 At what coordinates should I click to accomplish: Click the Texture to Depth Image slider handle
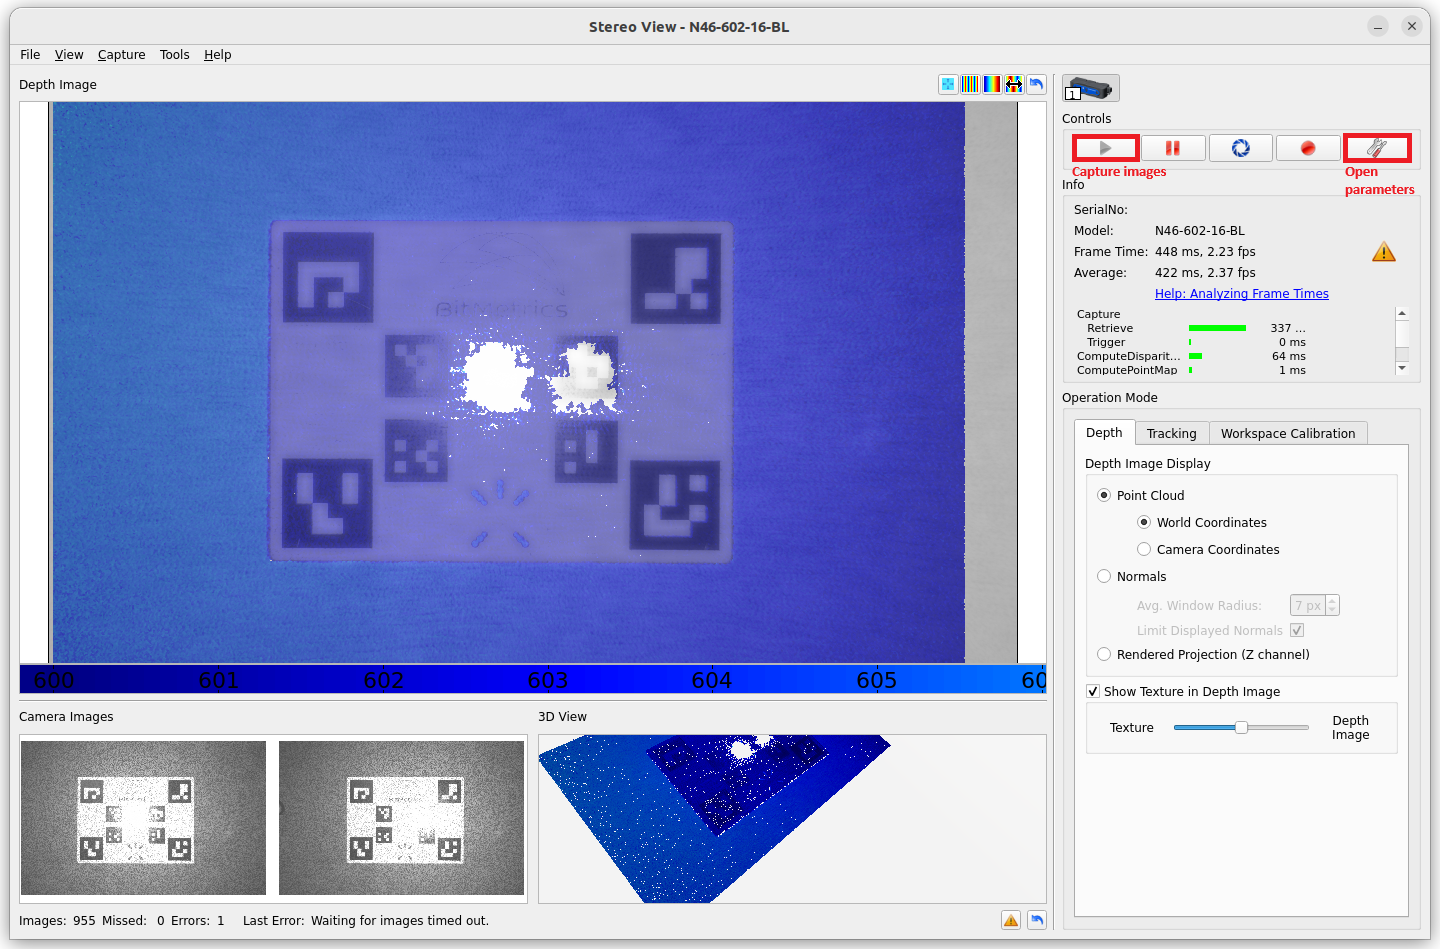coord(1241,728)
